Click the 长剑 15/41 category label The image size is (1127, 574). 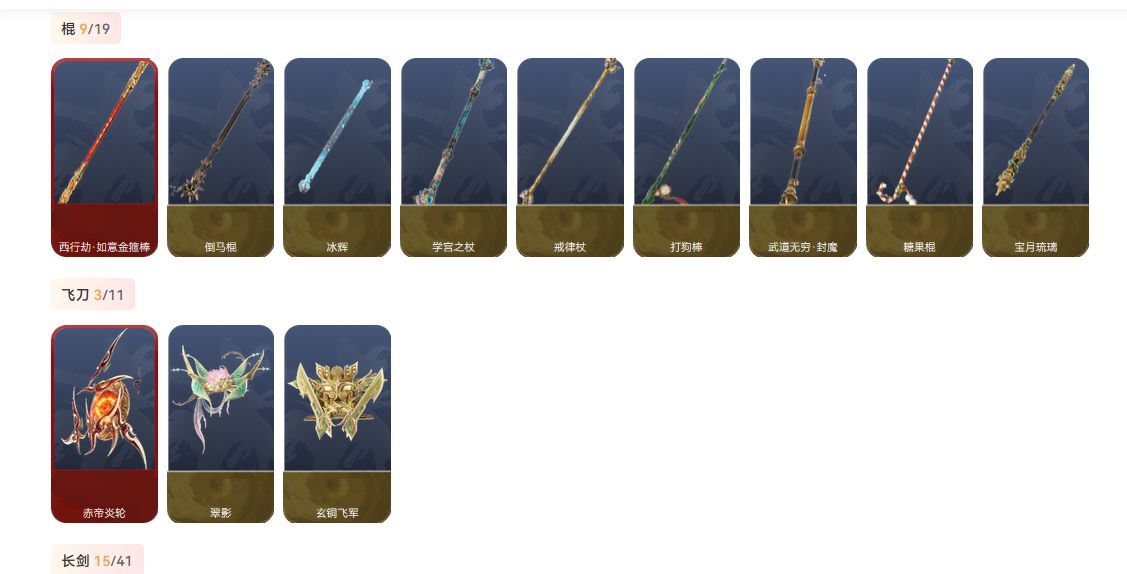tap(97, 560)
